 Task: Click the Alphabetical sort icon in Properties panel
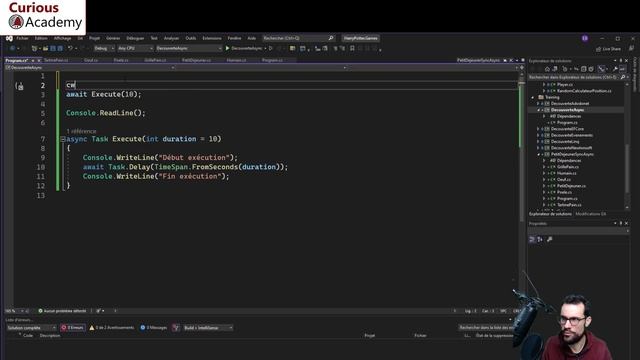click(x=540, y=239)
